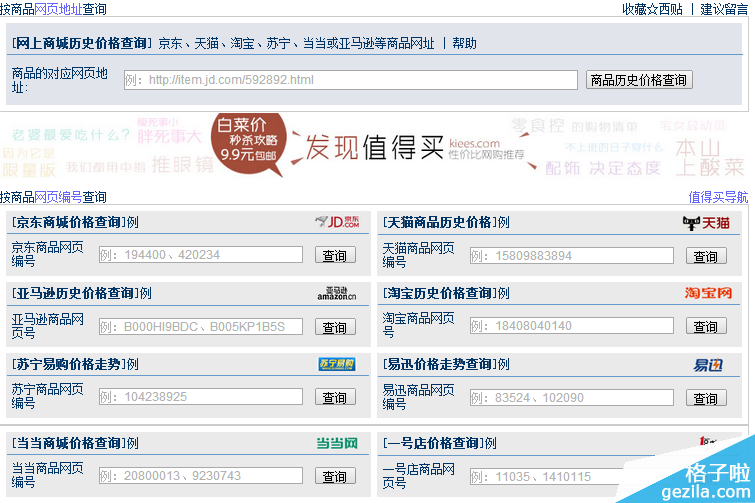Click 查询 button for 亚马逊商品网页号
Viewport: 755px width, 503px height.
335,327
